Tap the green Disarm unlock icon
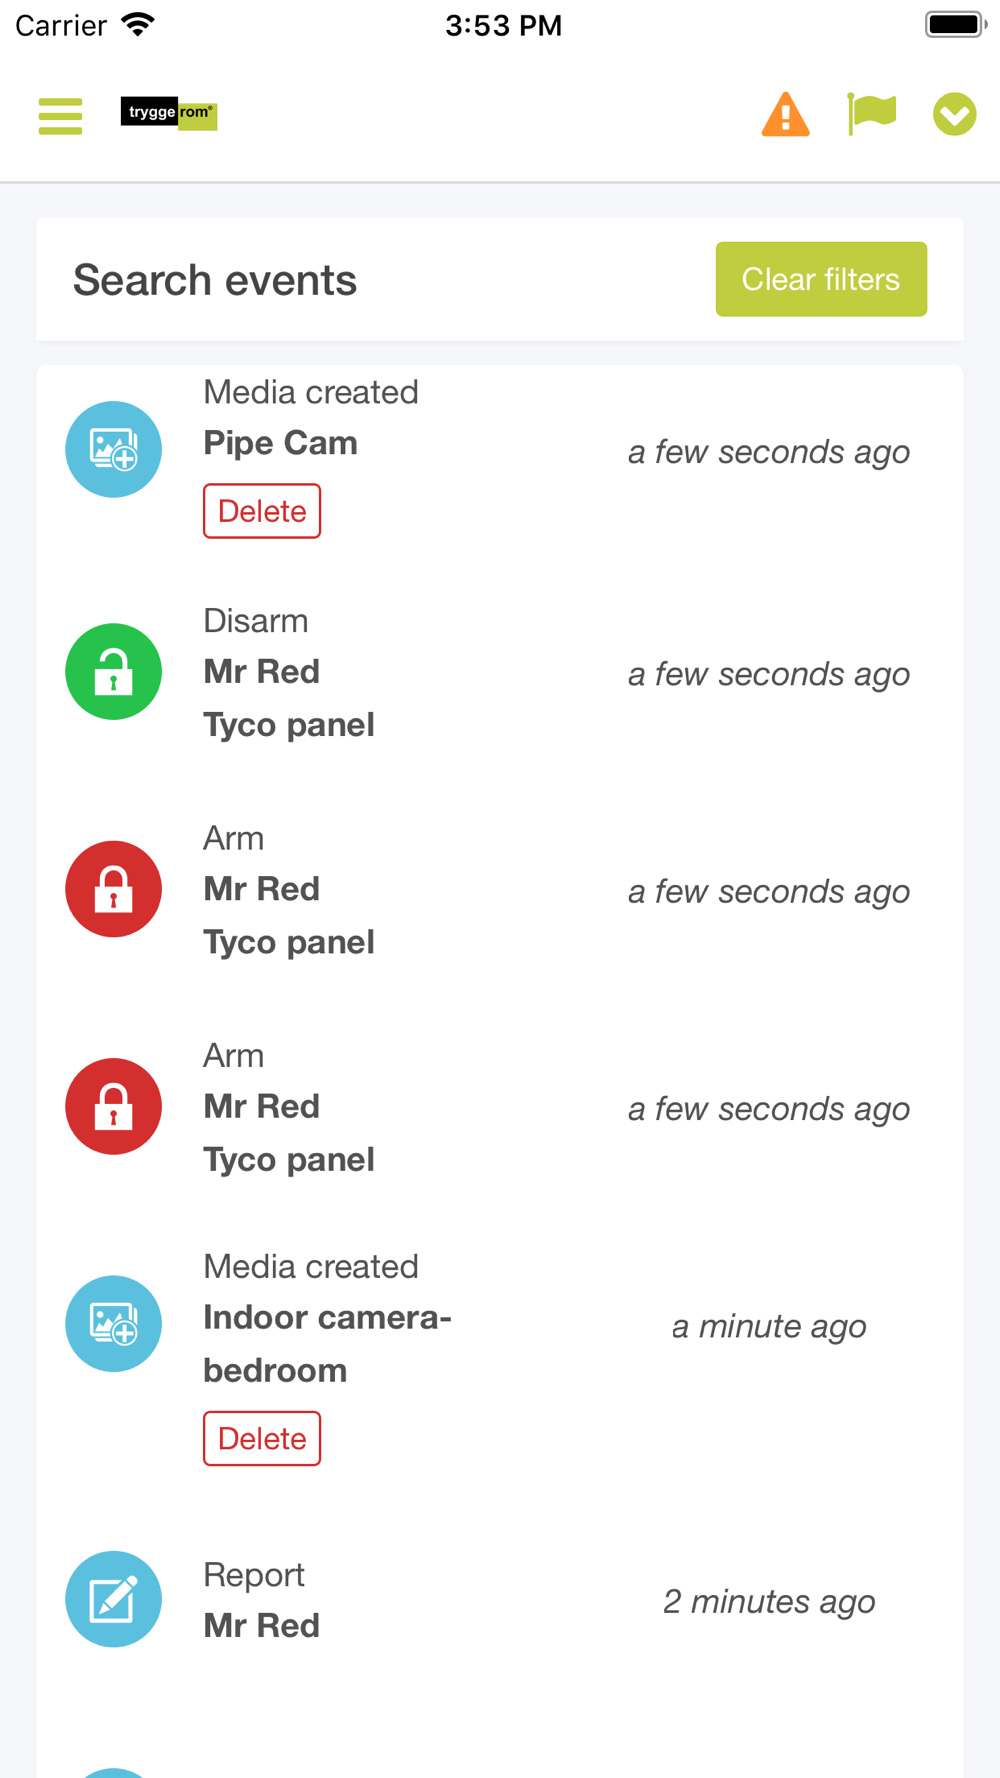This screenshot has width=1000, height=1778. point(114,672)
